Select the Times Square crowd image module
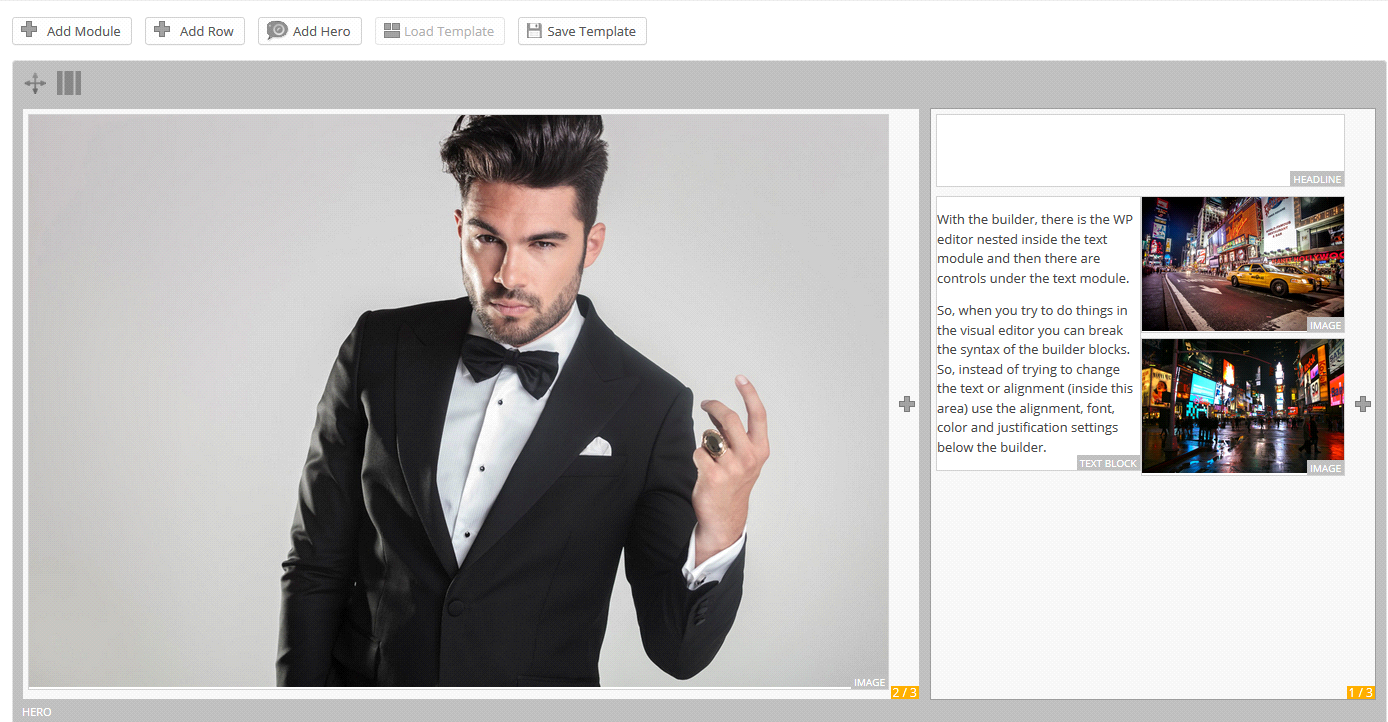Screen dimensions: 1388x722 point(1243,406)
